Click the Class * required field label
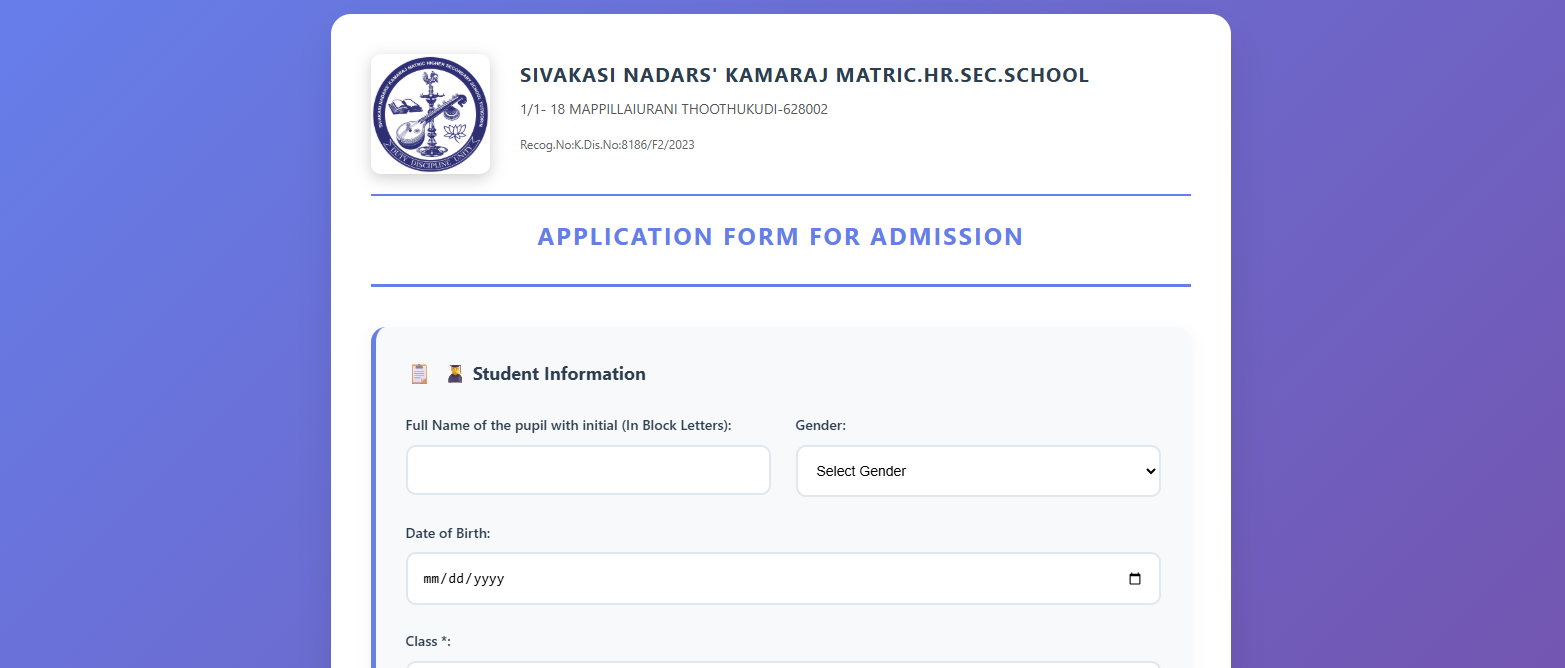 [x=427, y=641]
